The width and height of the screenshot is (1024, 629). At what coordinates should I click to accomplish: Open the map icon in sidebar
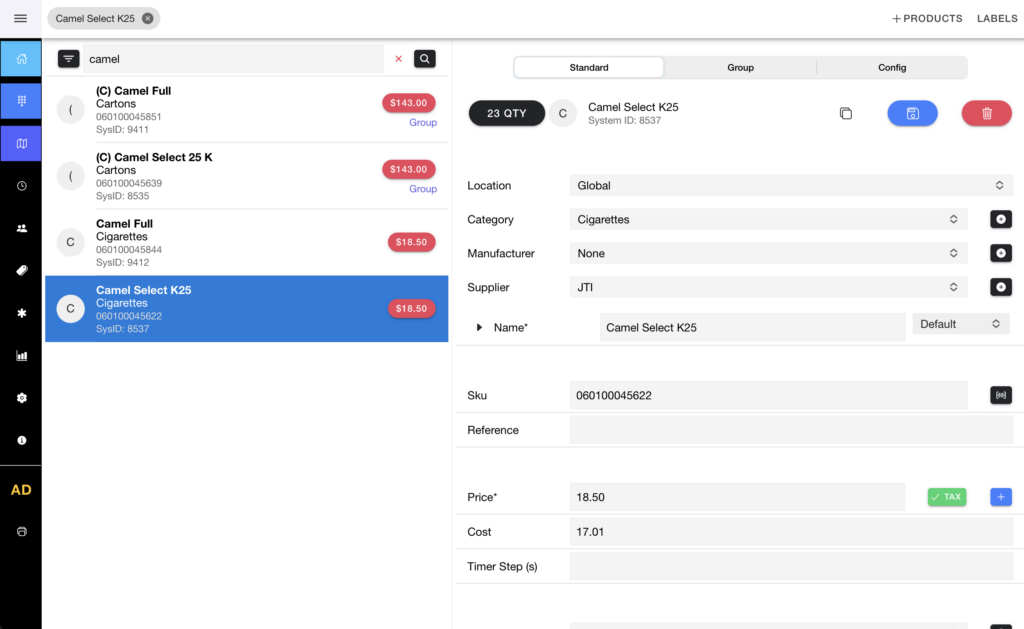tap(21, 143)
